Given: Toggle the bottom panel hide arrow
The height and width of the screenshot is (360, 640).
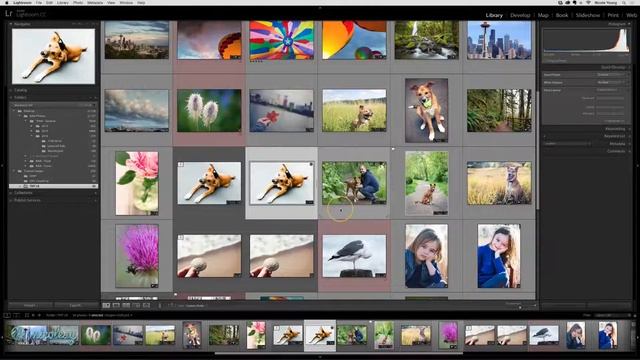Looking at the screenshot, I should pyautogui.click(x=320, y=358).
